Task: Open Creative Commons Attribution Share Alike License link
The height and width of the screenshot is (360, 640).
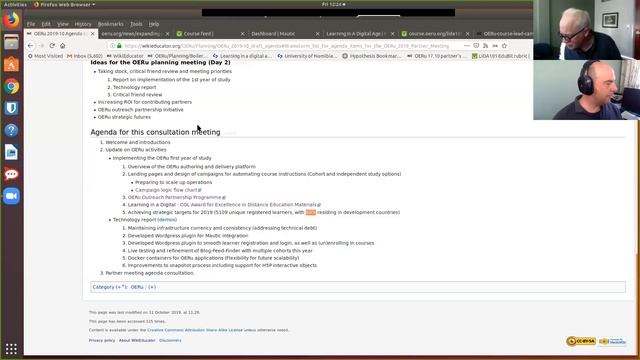Action: (195, 330)
